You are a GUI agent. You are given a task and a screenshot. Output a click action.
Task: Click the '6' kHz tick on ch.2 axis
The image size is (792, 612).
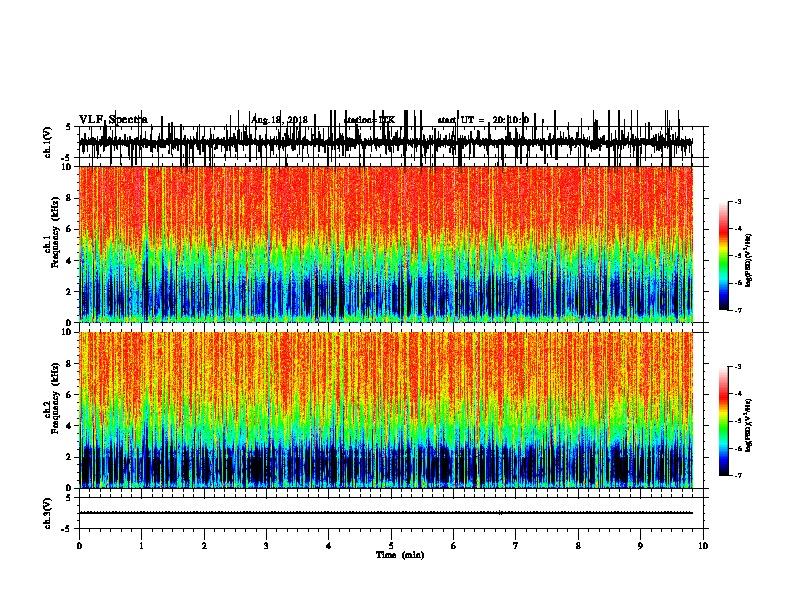tap(70, 395)
